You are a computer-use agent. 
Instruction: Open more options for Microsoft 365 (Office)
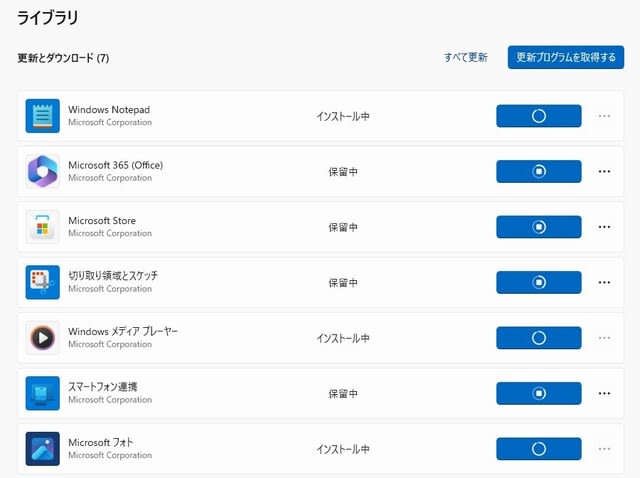click(604, 171)
